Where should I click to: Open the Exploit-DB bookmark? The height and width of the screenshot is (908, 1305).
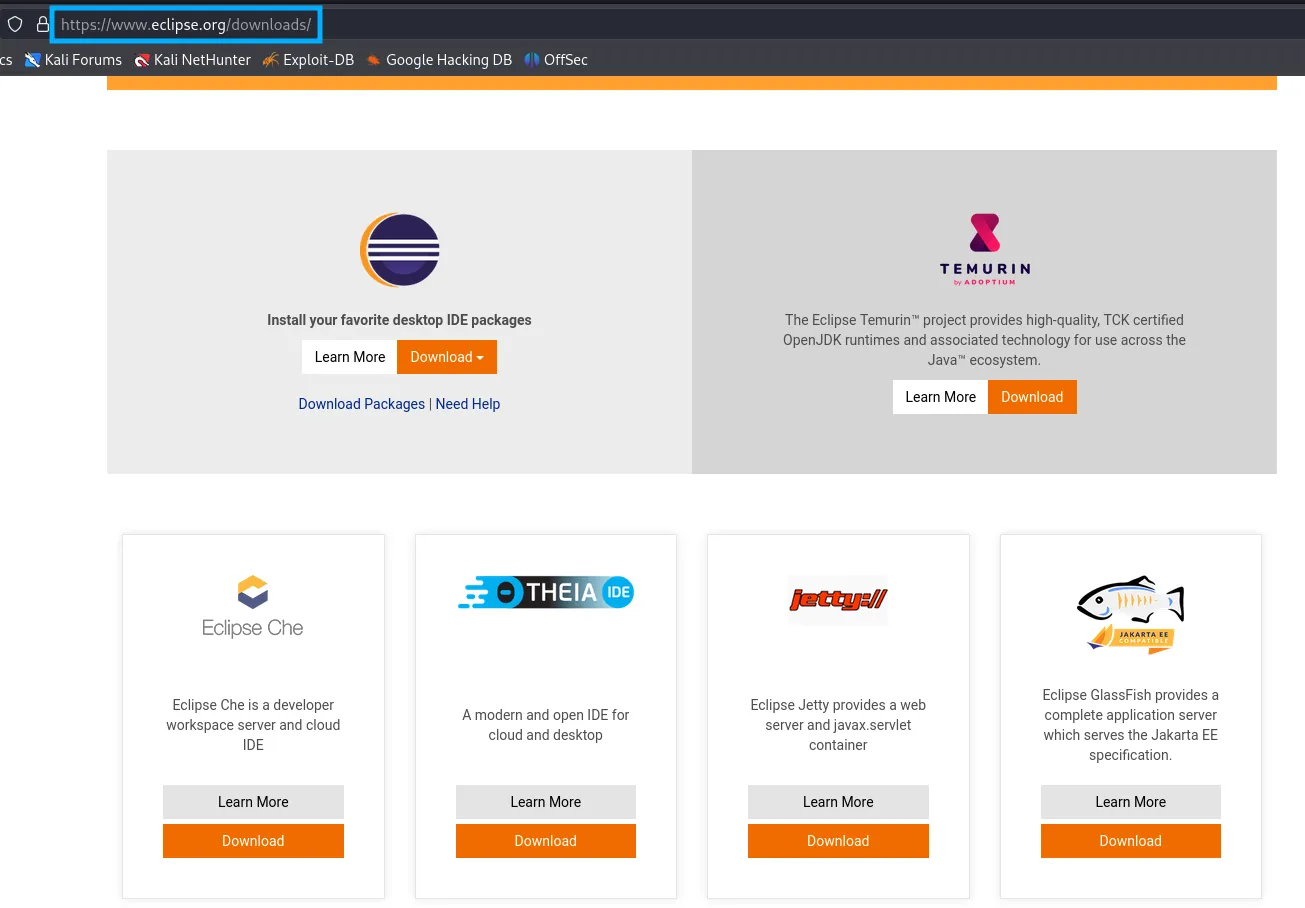[x=308, y=60]
